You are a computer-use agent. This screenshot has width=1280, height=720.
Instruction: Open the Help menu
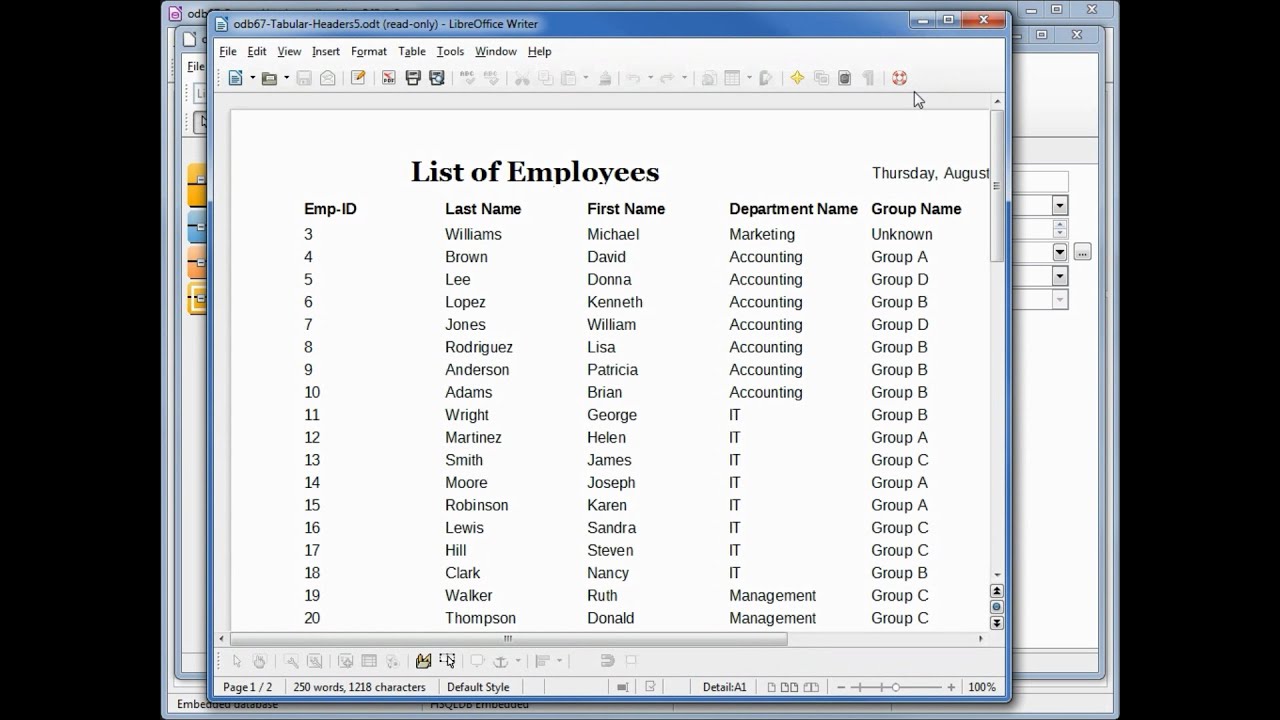click(x=539, y=51)
